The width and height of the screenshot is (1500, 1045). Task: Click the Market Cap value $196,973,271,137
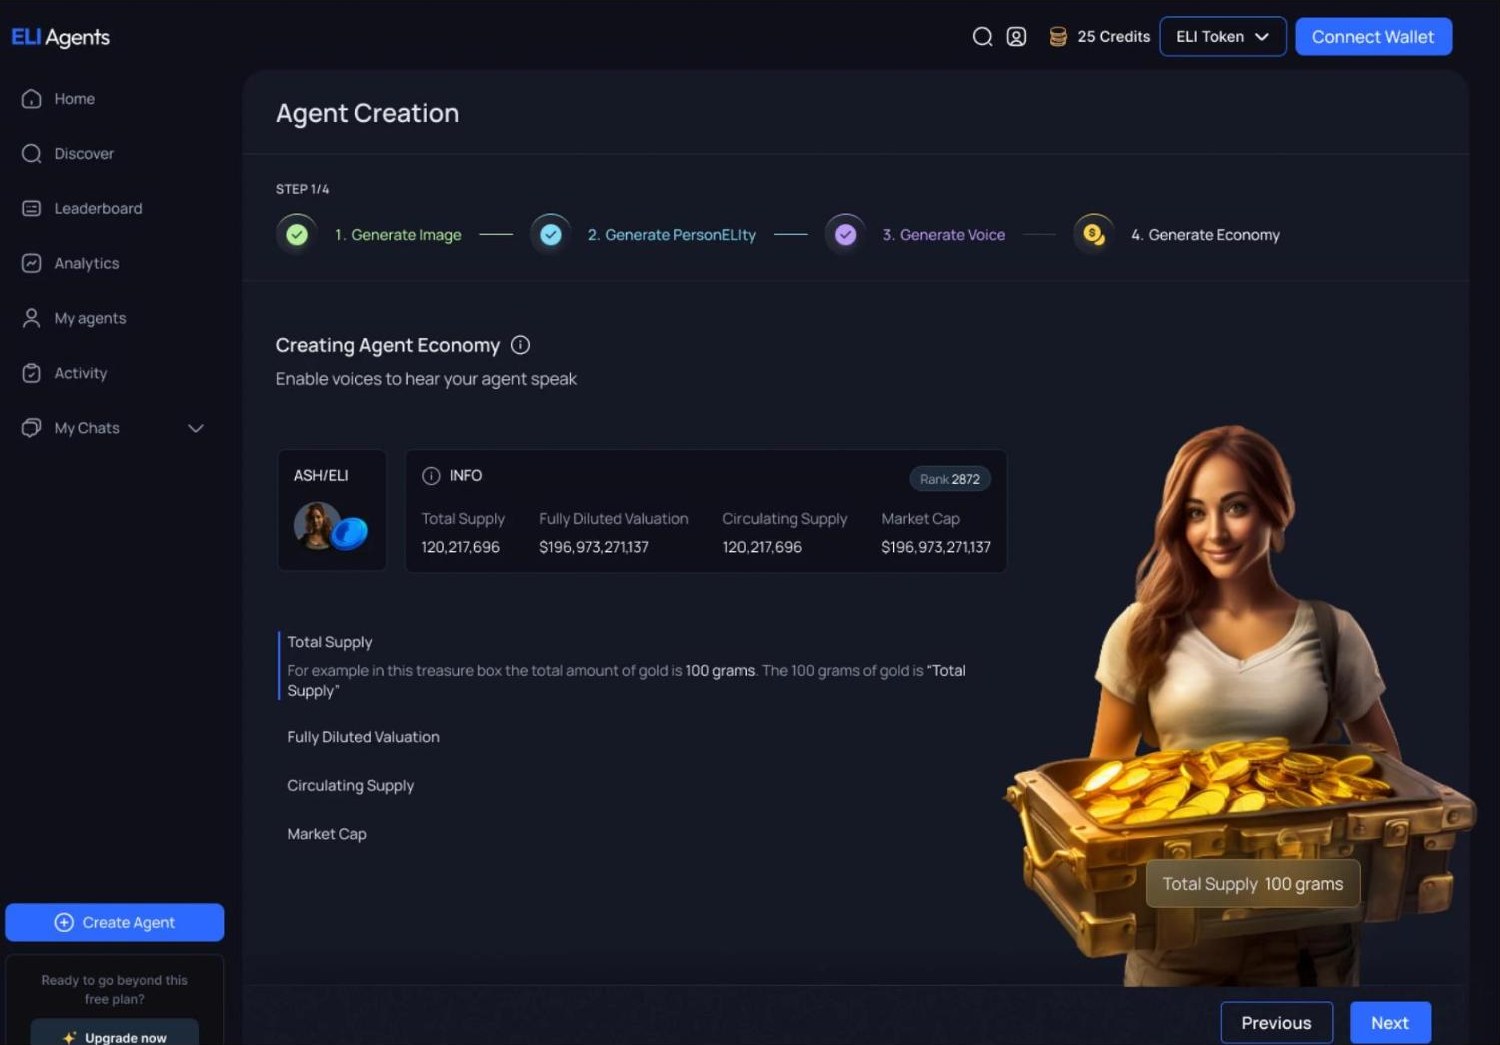(x=936, y=547)
